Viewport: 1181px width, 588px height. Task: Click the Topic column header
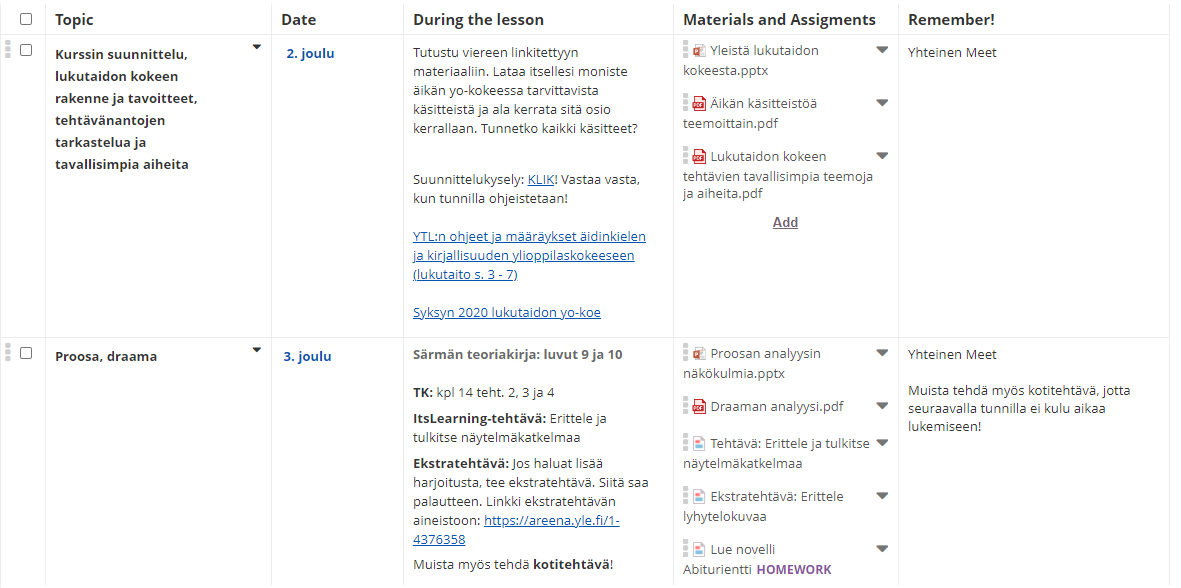[x=74, y=20]
